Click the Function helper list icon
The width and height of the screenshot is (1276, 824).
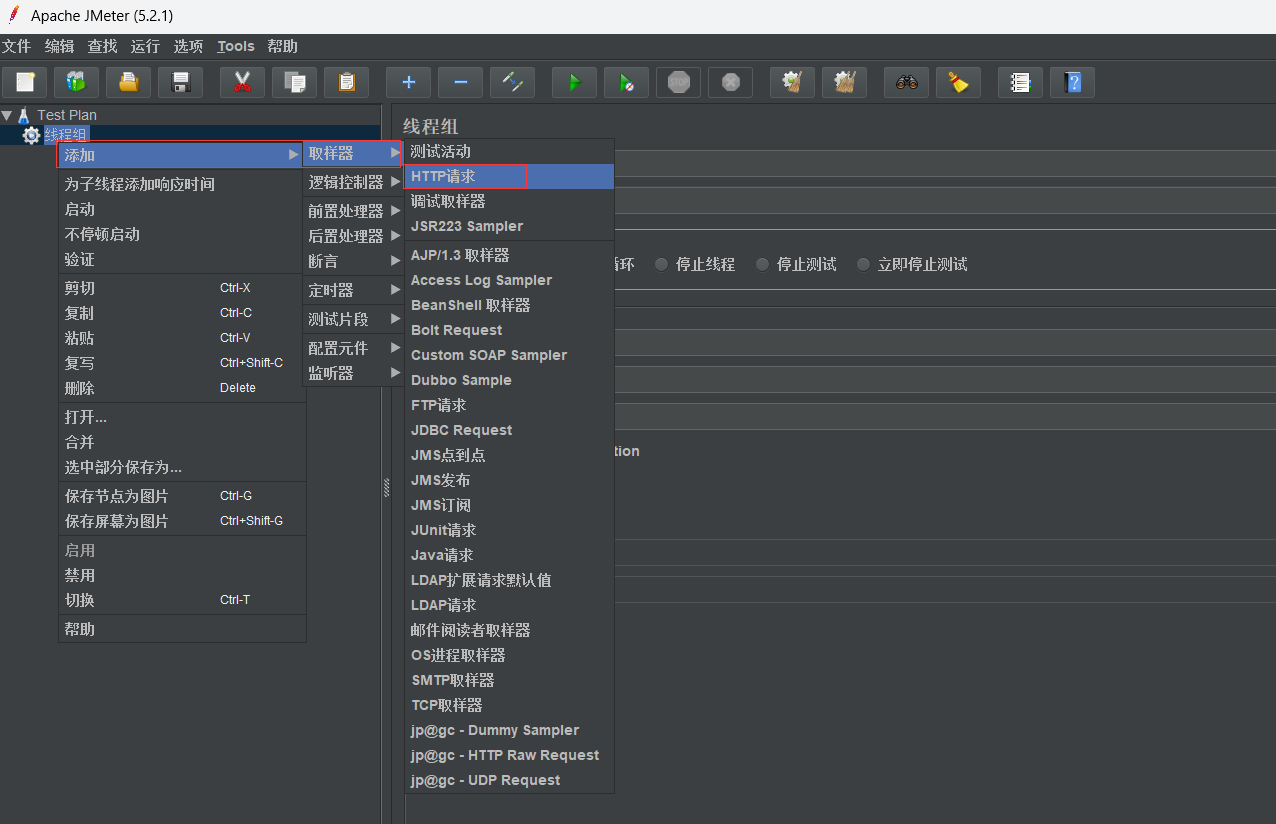click(x=1020, y=82)
